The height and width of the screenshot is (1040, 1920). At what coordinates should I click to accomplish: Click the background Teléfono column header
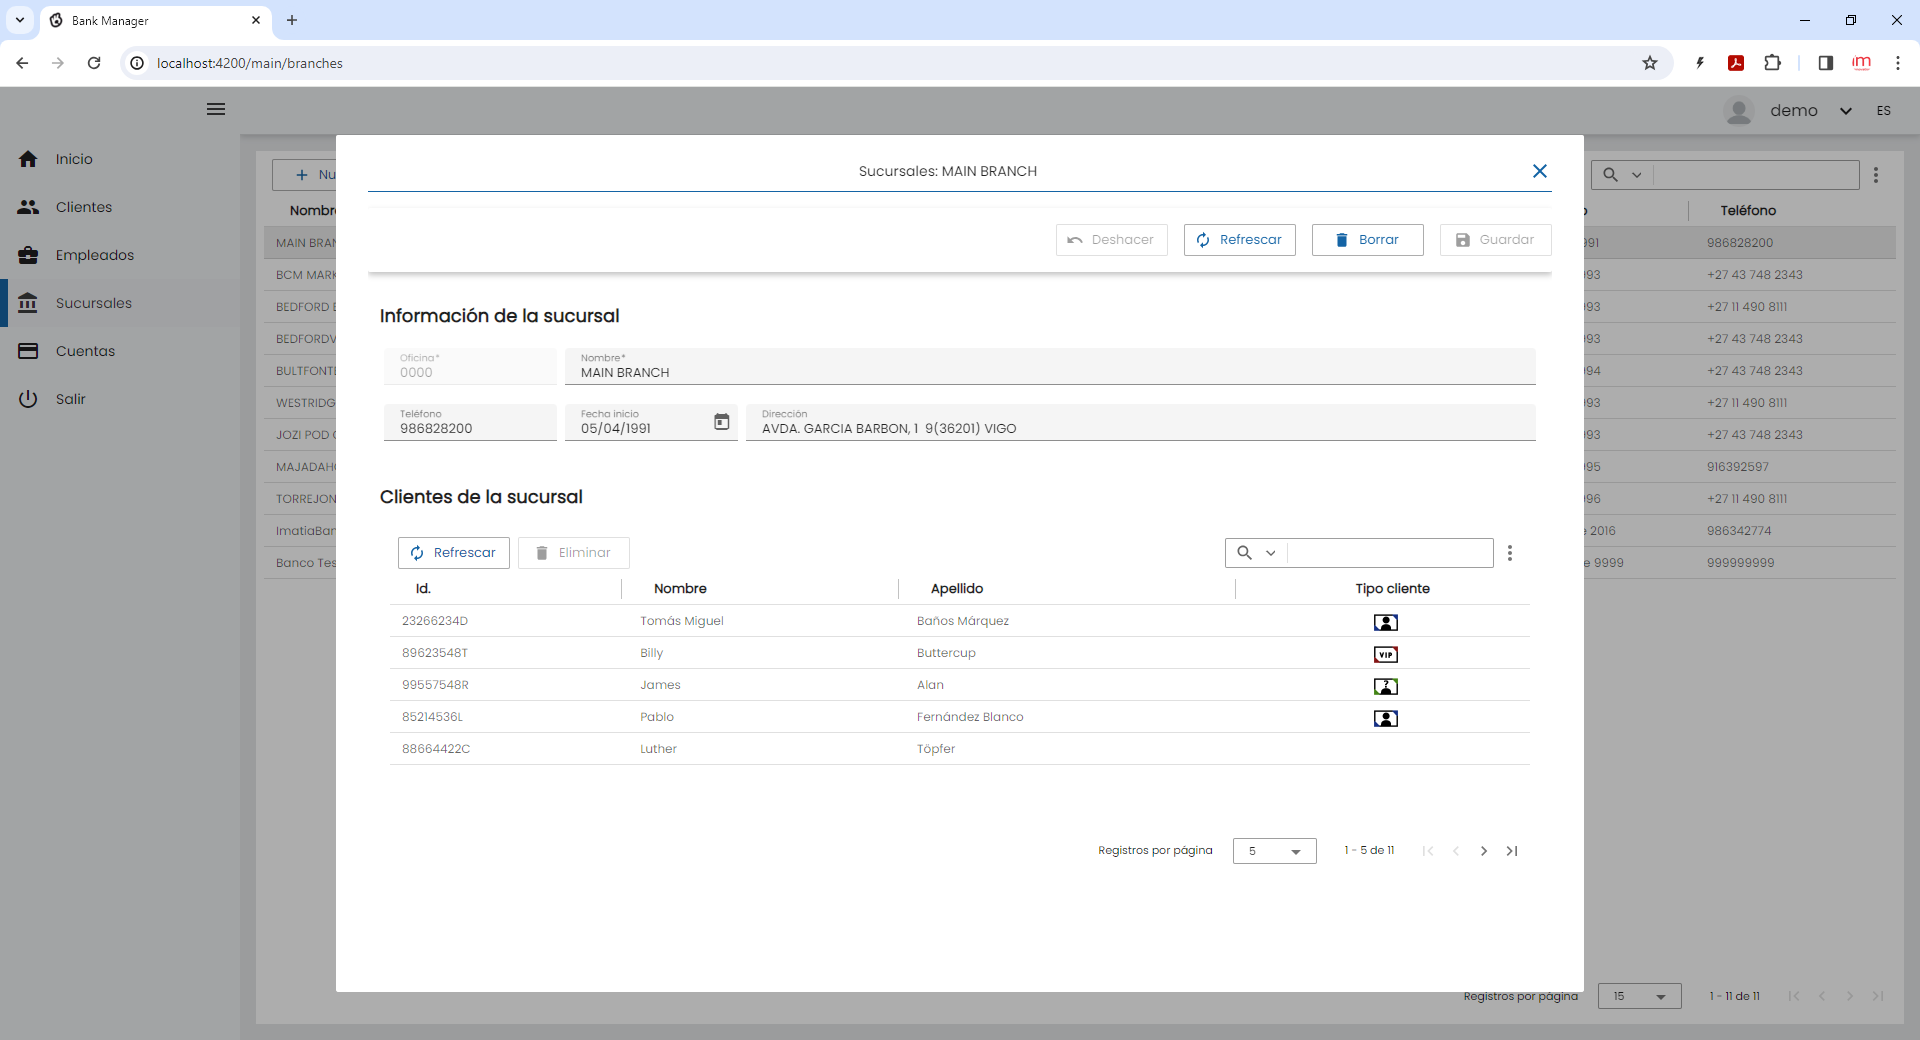tap(1748, 211)
